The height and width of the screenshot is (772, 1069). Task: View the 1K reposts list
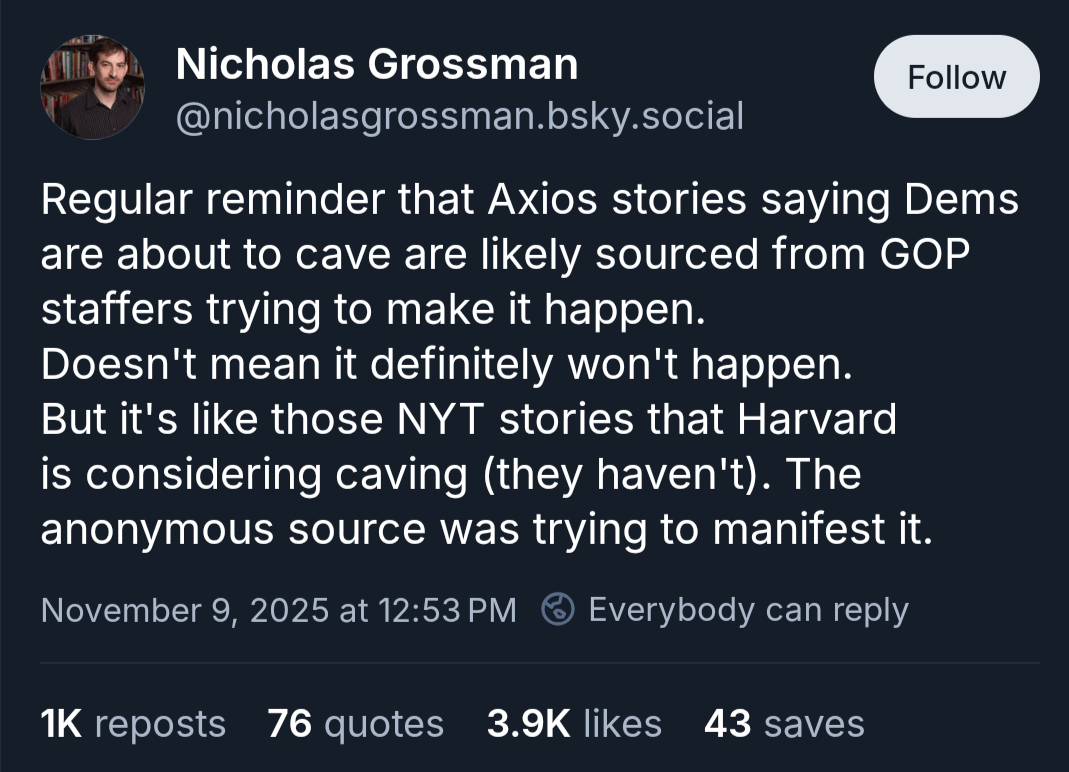pyautogui.click(x=133, y=723)
